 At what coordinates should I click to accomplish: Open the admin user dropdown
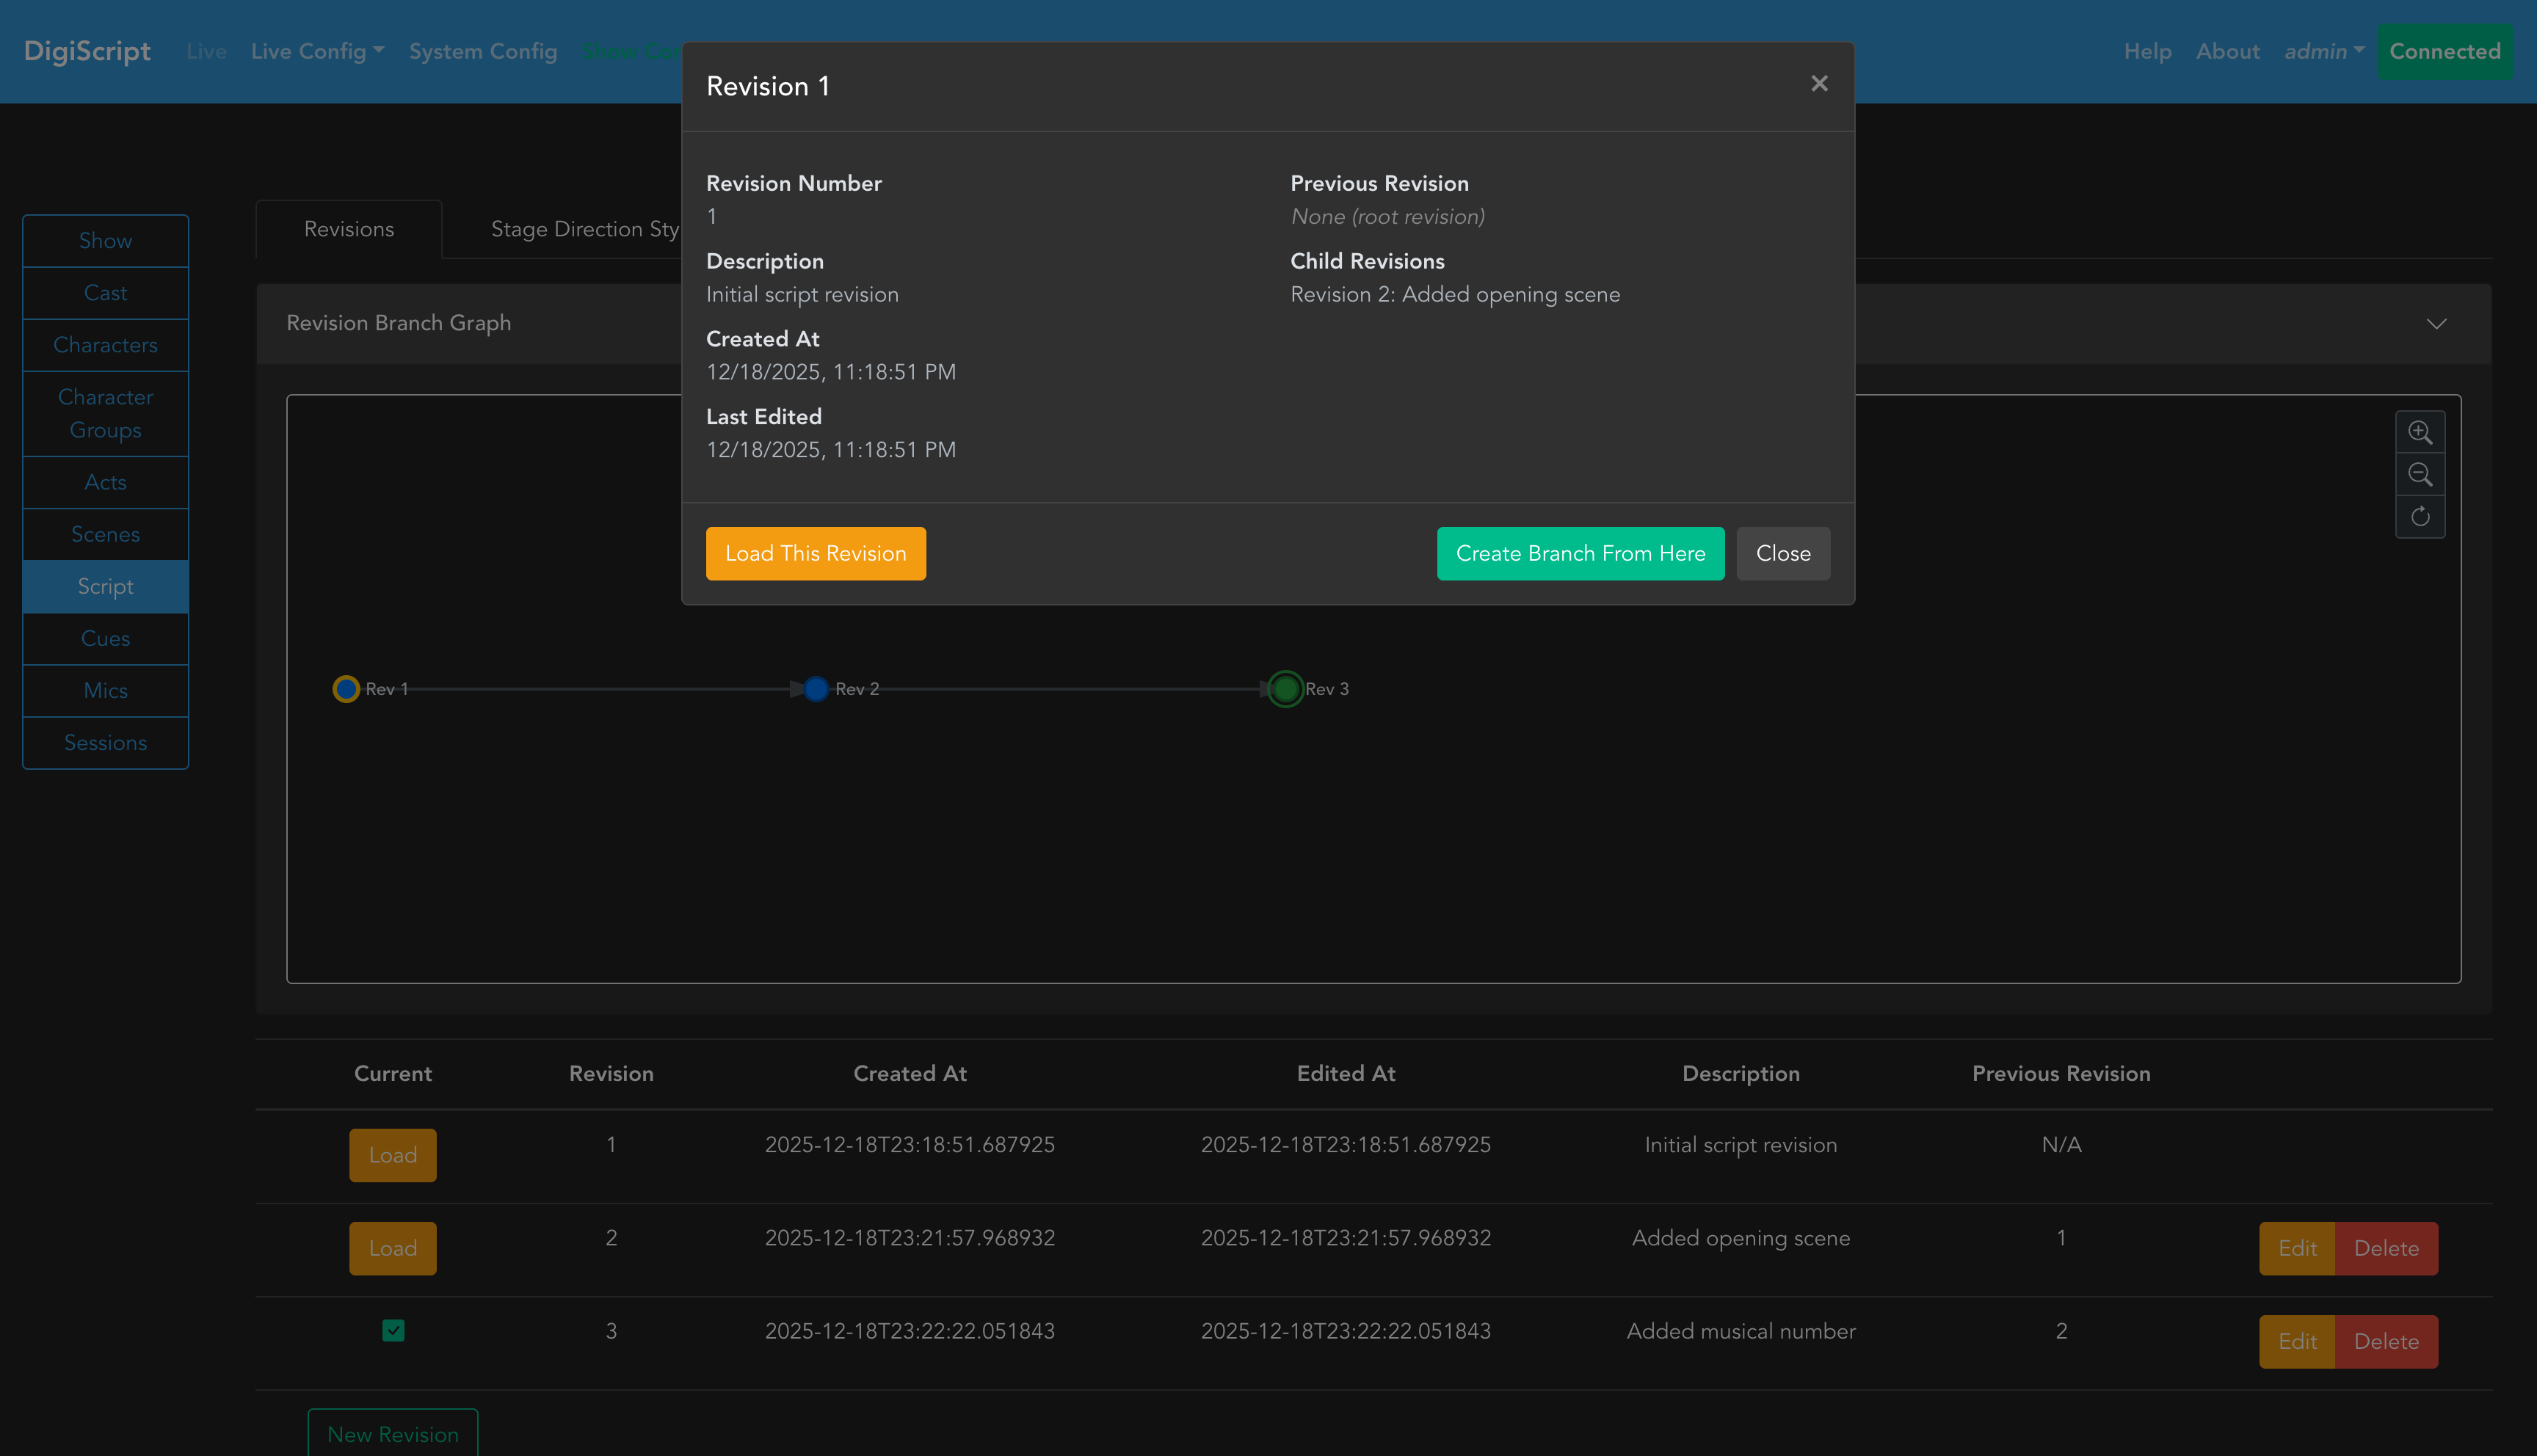(x=2323, y=51)
